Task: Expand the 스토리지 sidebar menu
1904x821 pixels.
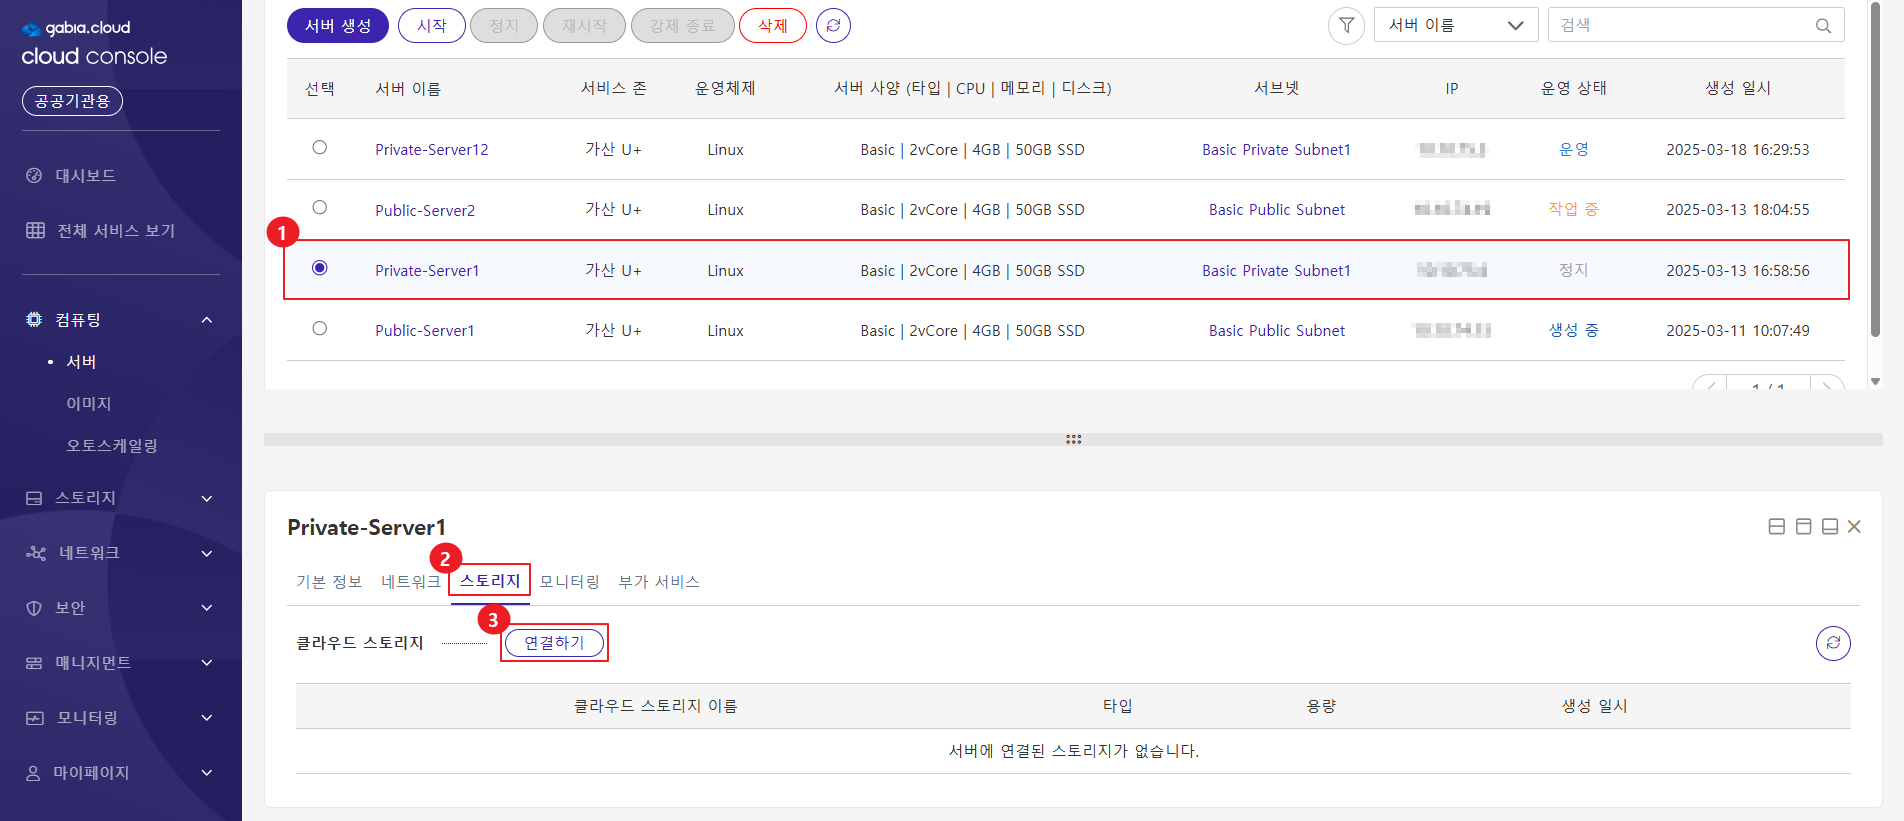Action: coord(120,498)
